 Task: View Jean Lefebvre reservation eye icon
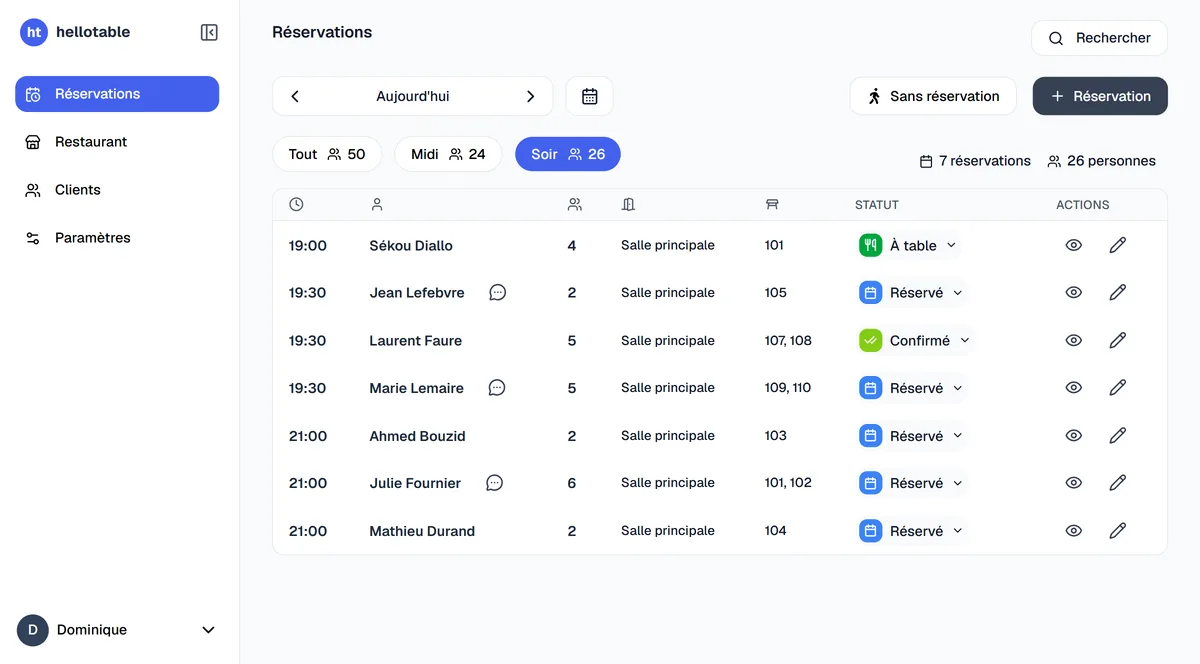click(1074, 293)
